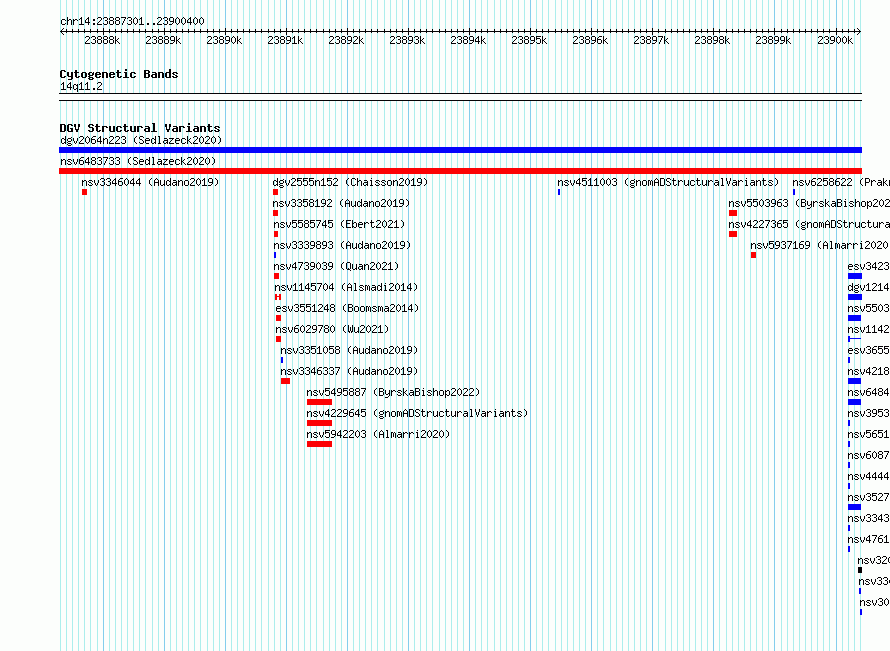
Task: Click the red bar beneath nsv4229645
Action: [x=319, y=423]
